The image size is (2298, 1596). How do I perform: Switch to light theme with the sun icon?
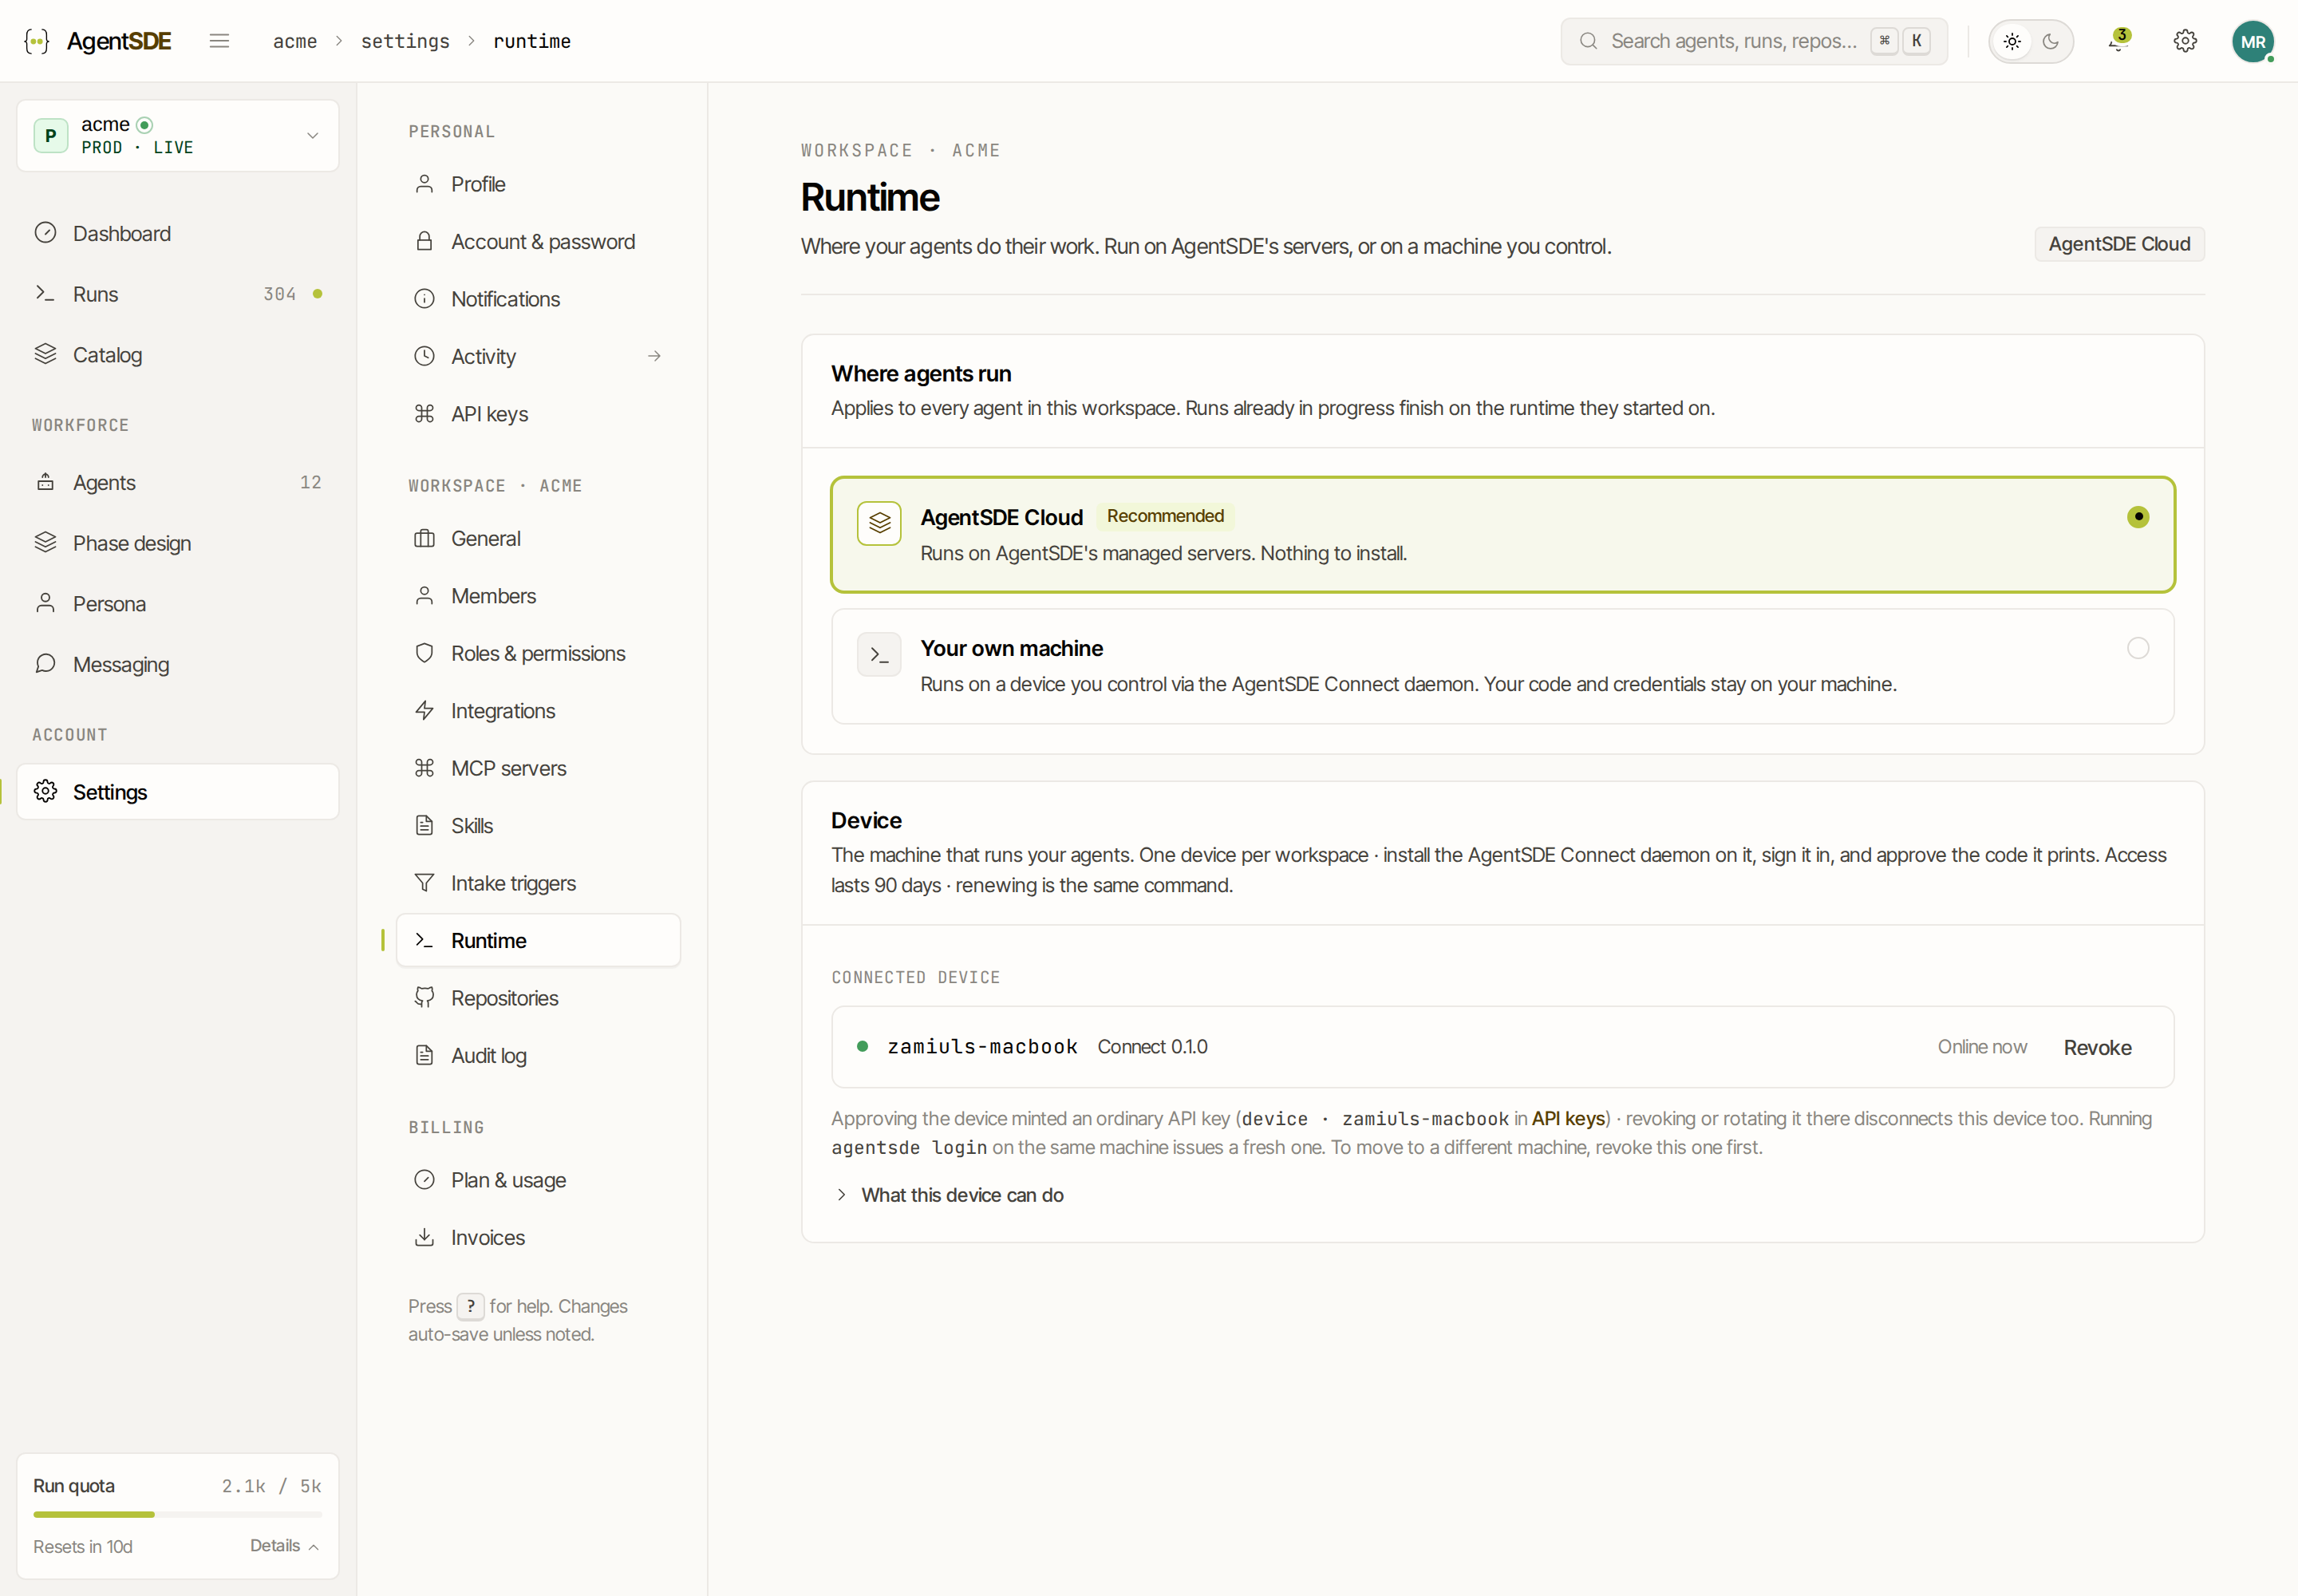click(x=2012, y=41)
